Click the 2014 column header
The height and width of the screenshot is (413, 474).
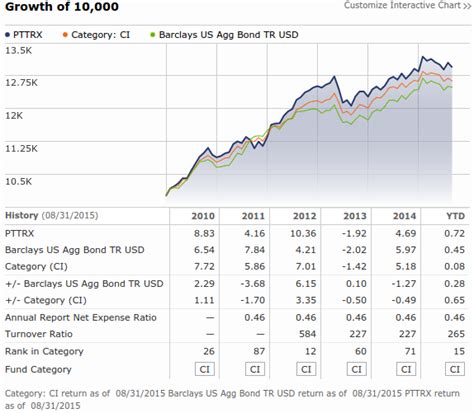point(404,216)
